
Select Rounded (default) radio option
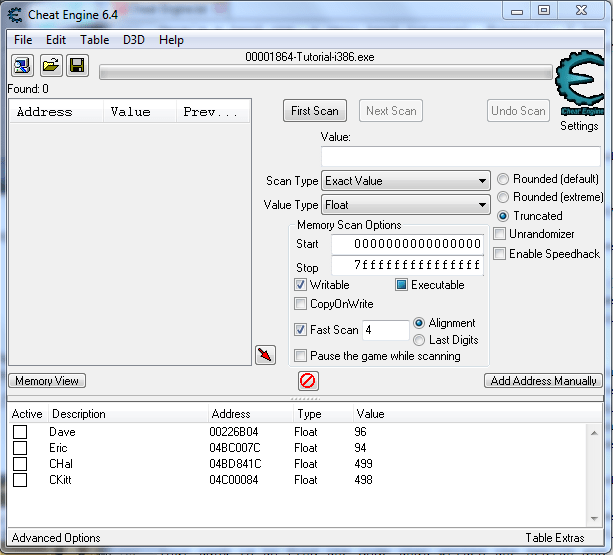[x=503, y=179]
